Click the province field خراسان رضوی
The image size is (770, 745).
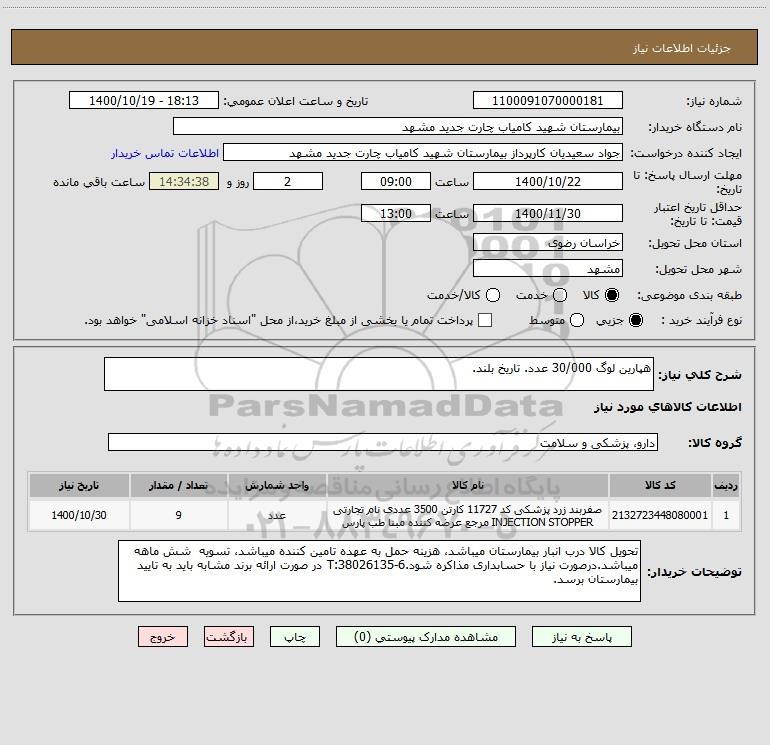pyautogui.click(x=548, y=242)
